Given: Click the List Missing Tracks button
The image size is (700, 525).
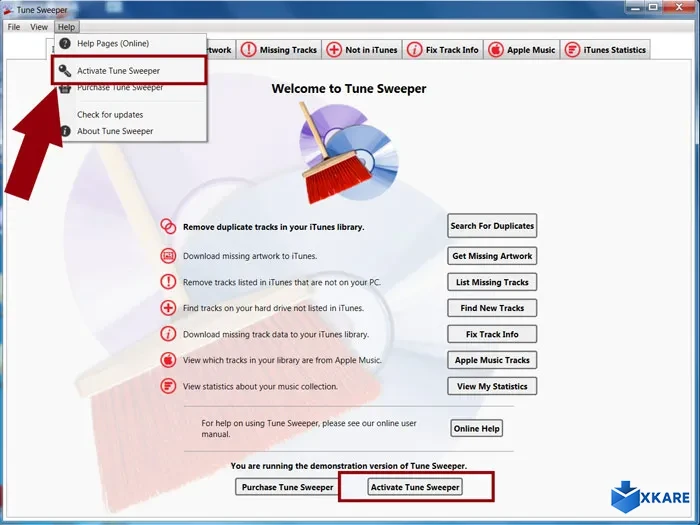Looking at the screenshot, I should click(x=492, y=282).
